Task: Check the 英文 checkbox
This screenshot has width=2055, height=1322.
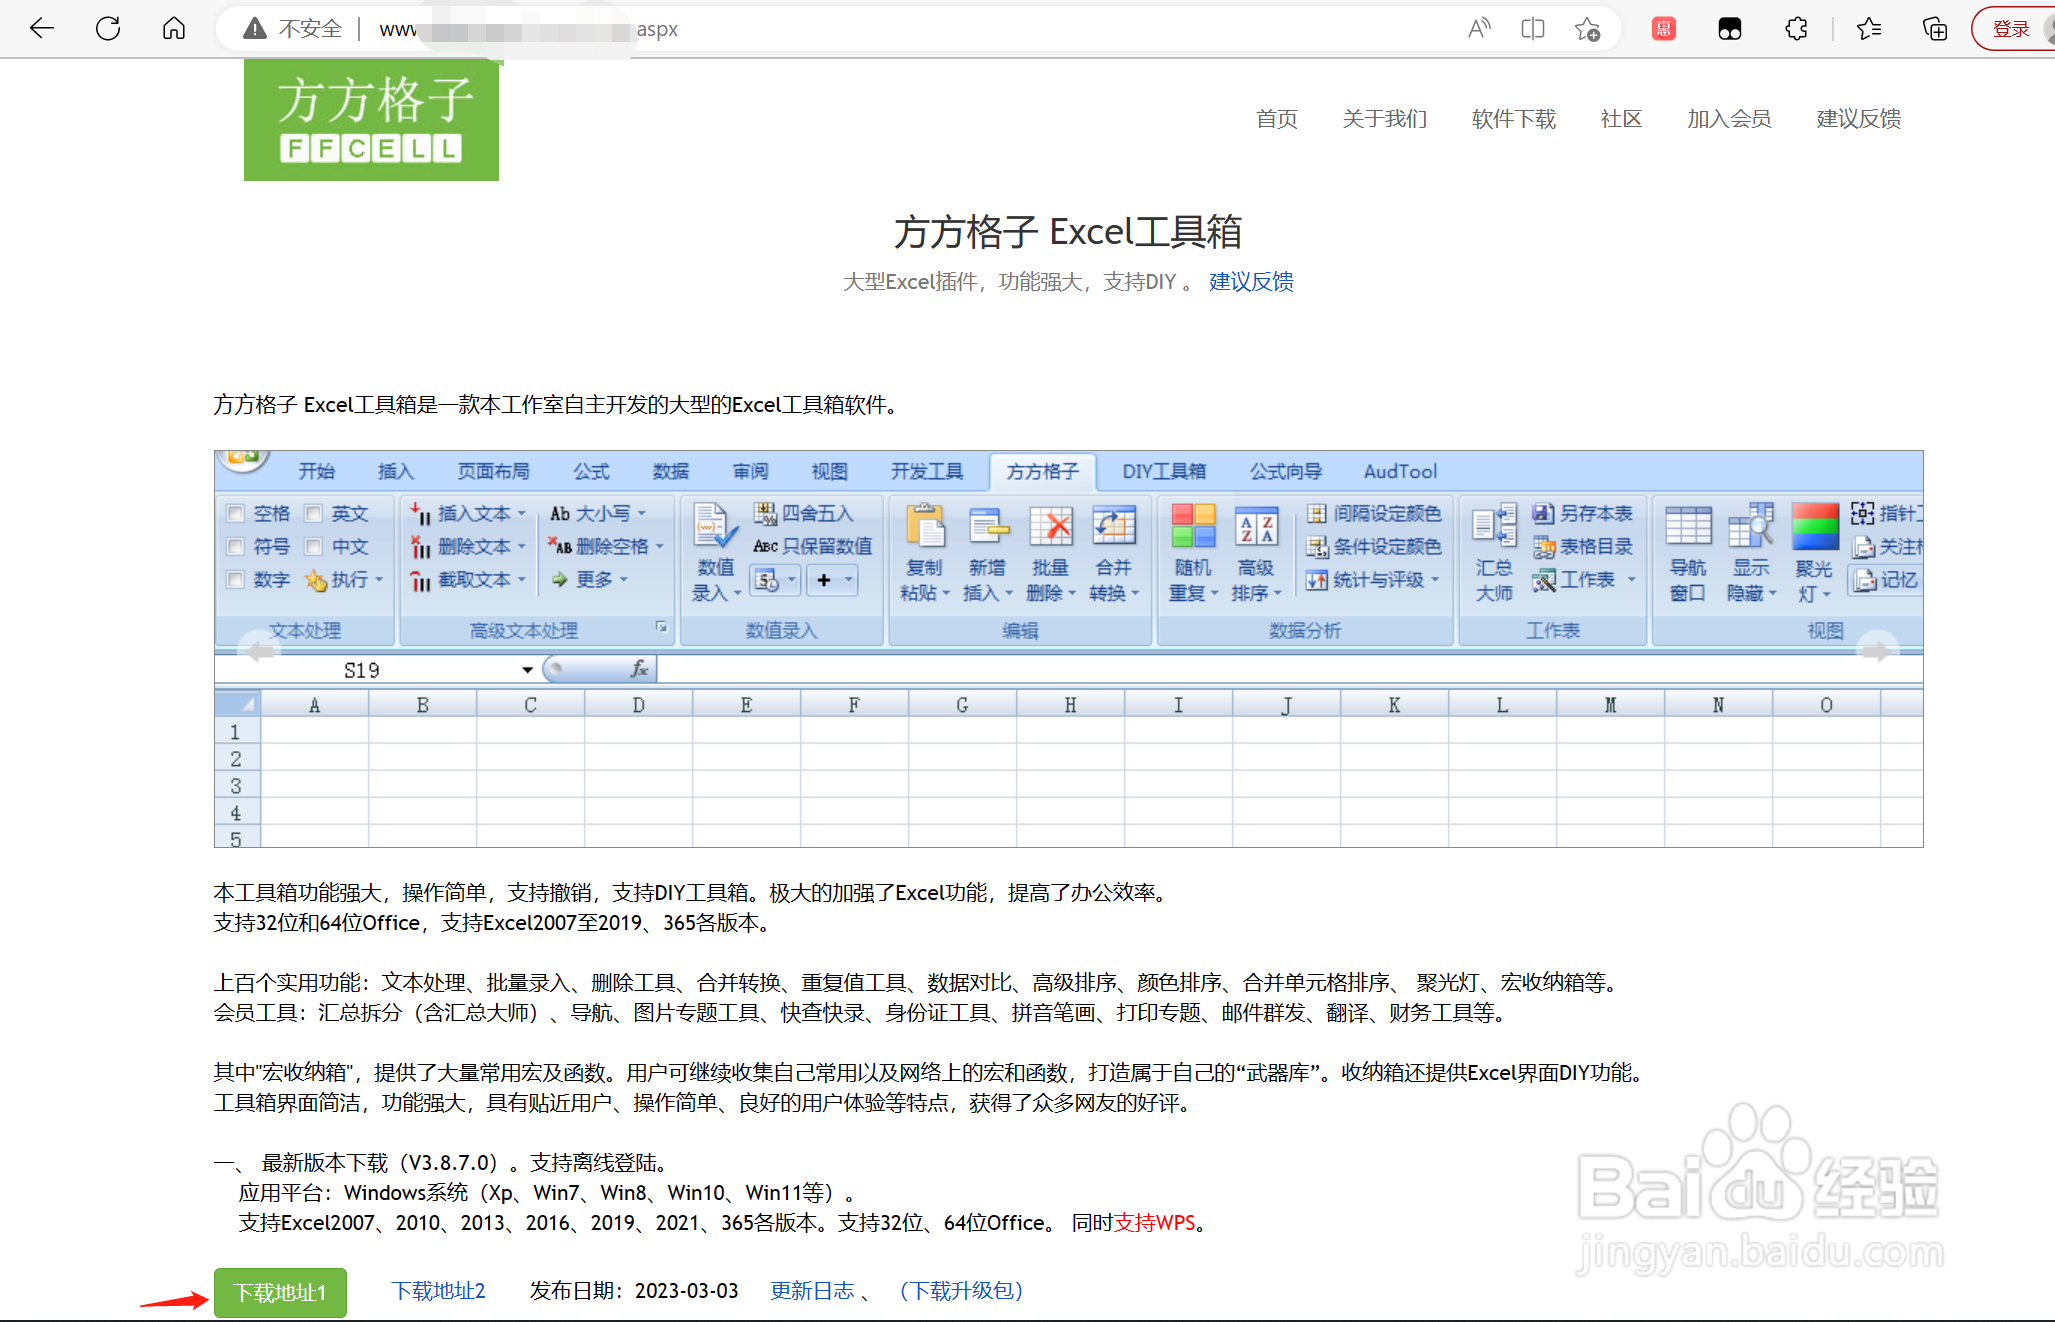Action: pyautogui.click(x=314, y=514)
